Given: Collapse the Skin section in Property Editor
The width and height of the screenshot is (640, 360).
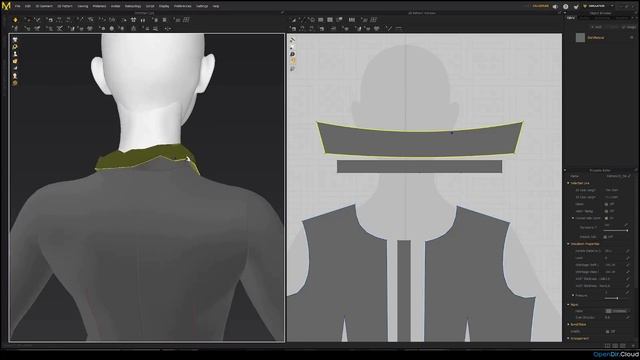Looking at the screenshot, I should 568,304.
